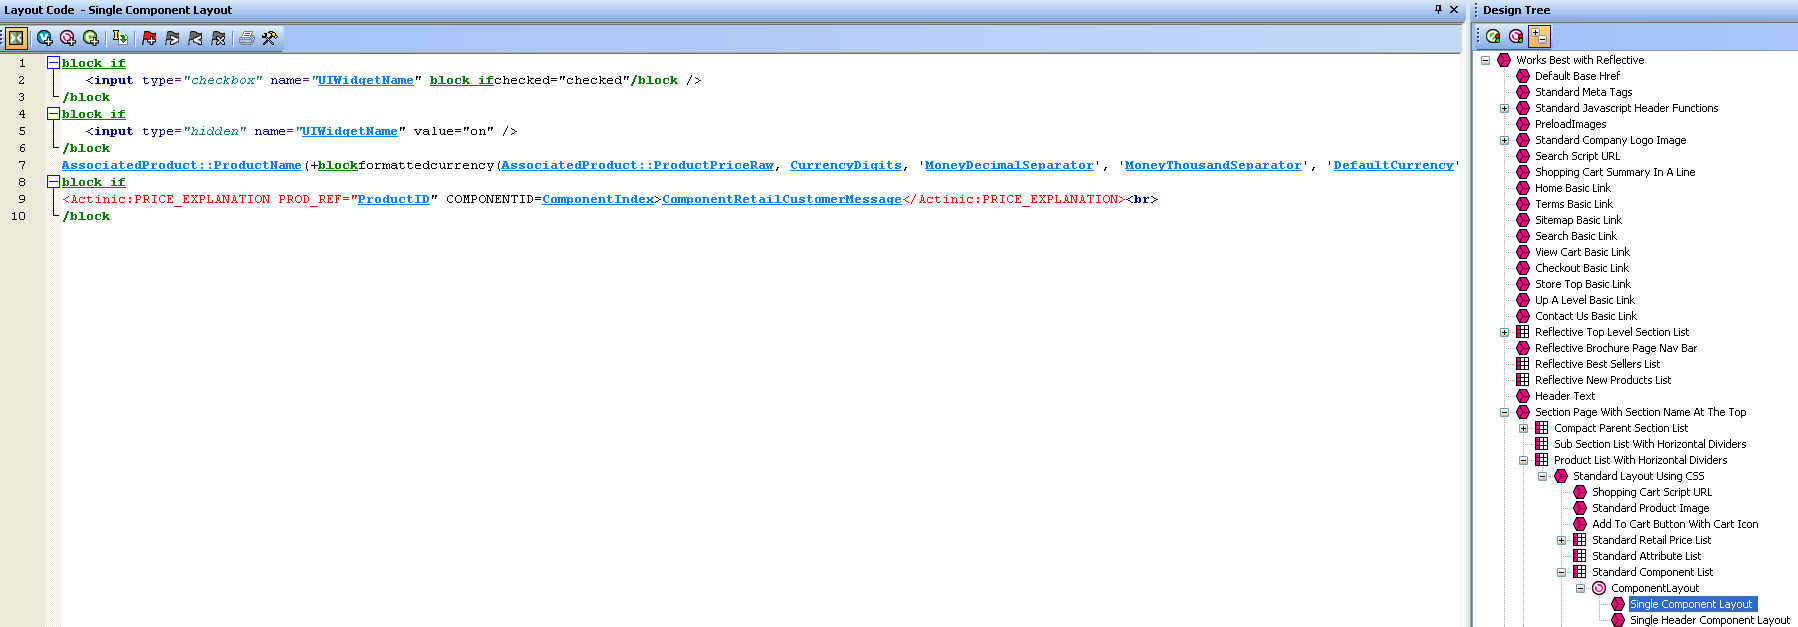Collapse the first block if code fold
This screenshot has width=1798, height=627.
[53, 62]
